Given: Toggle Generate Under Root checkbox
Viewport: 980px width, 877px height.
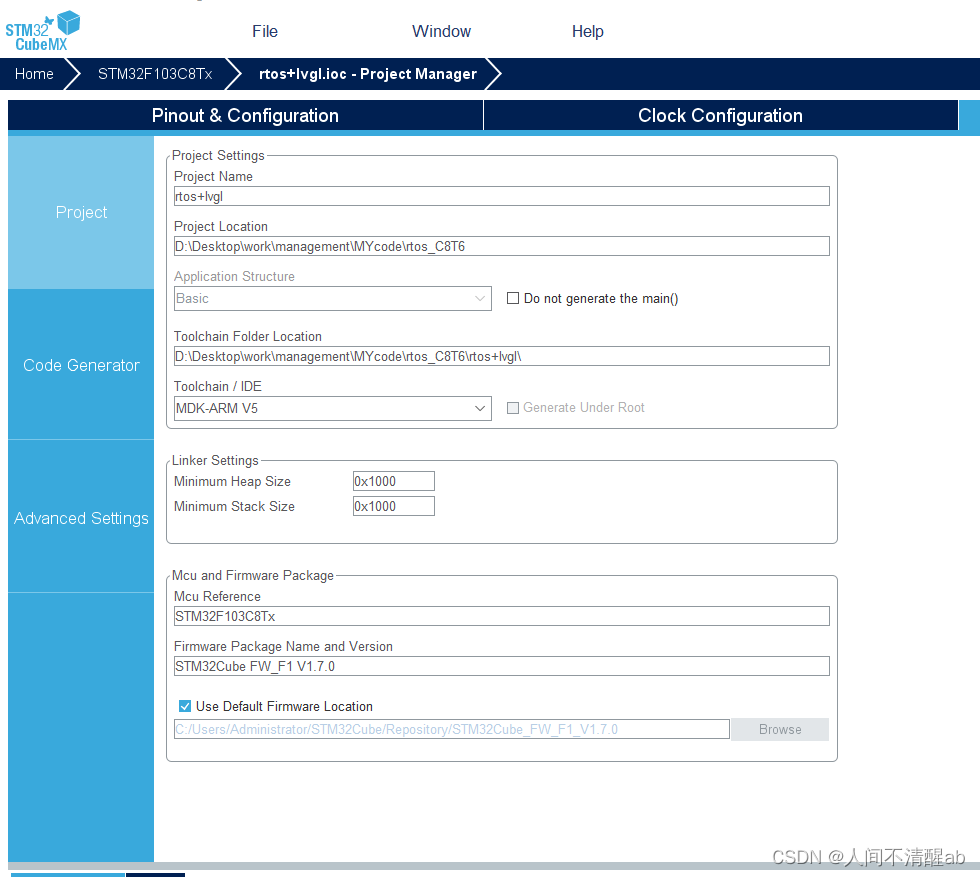Looking at the screenshot, I should [x=512, y=408].
